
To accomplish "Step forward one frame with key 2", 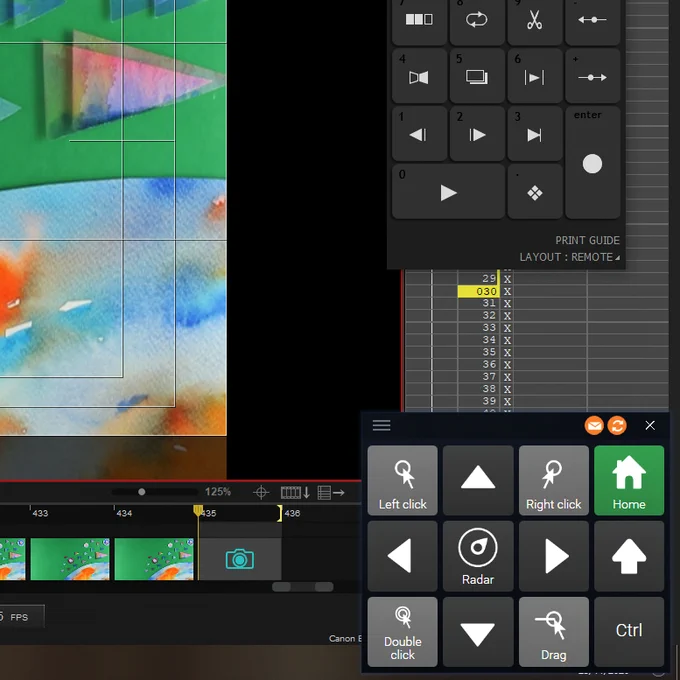I will pyautogui.click(x=477, y=134).
